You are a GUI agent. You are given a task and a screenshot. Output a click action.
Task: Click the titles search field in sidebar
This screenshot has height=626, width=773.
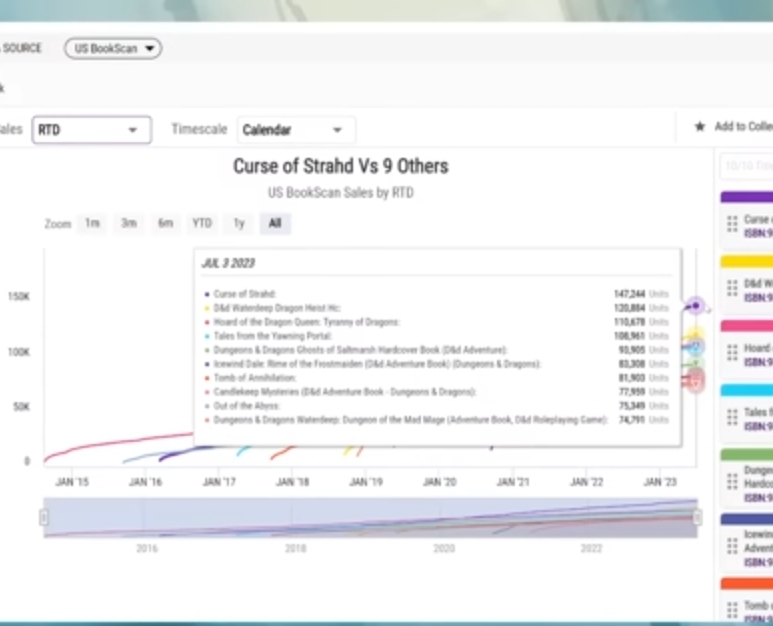point(747,166)
